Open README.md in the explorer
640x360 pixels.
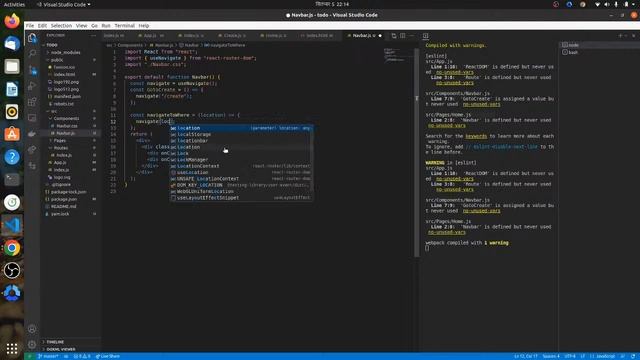point(64,207)
